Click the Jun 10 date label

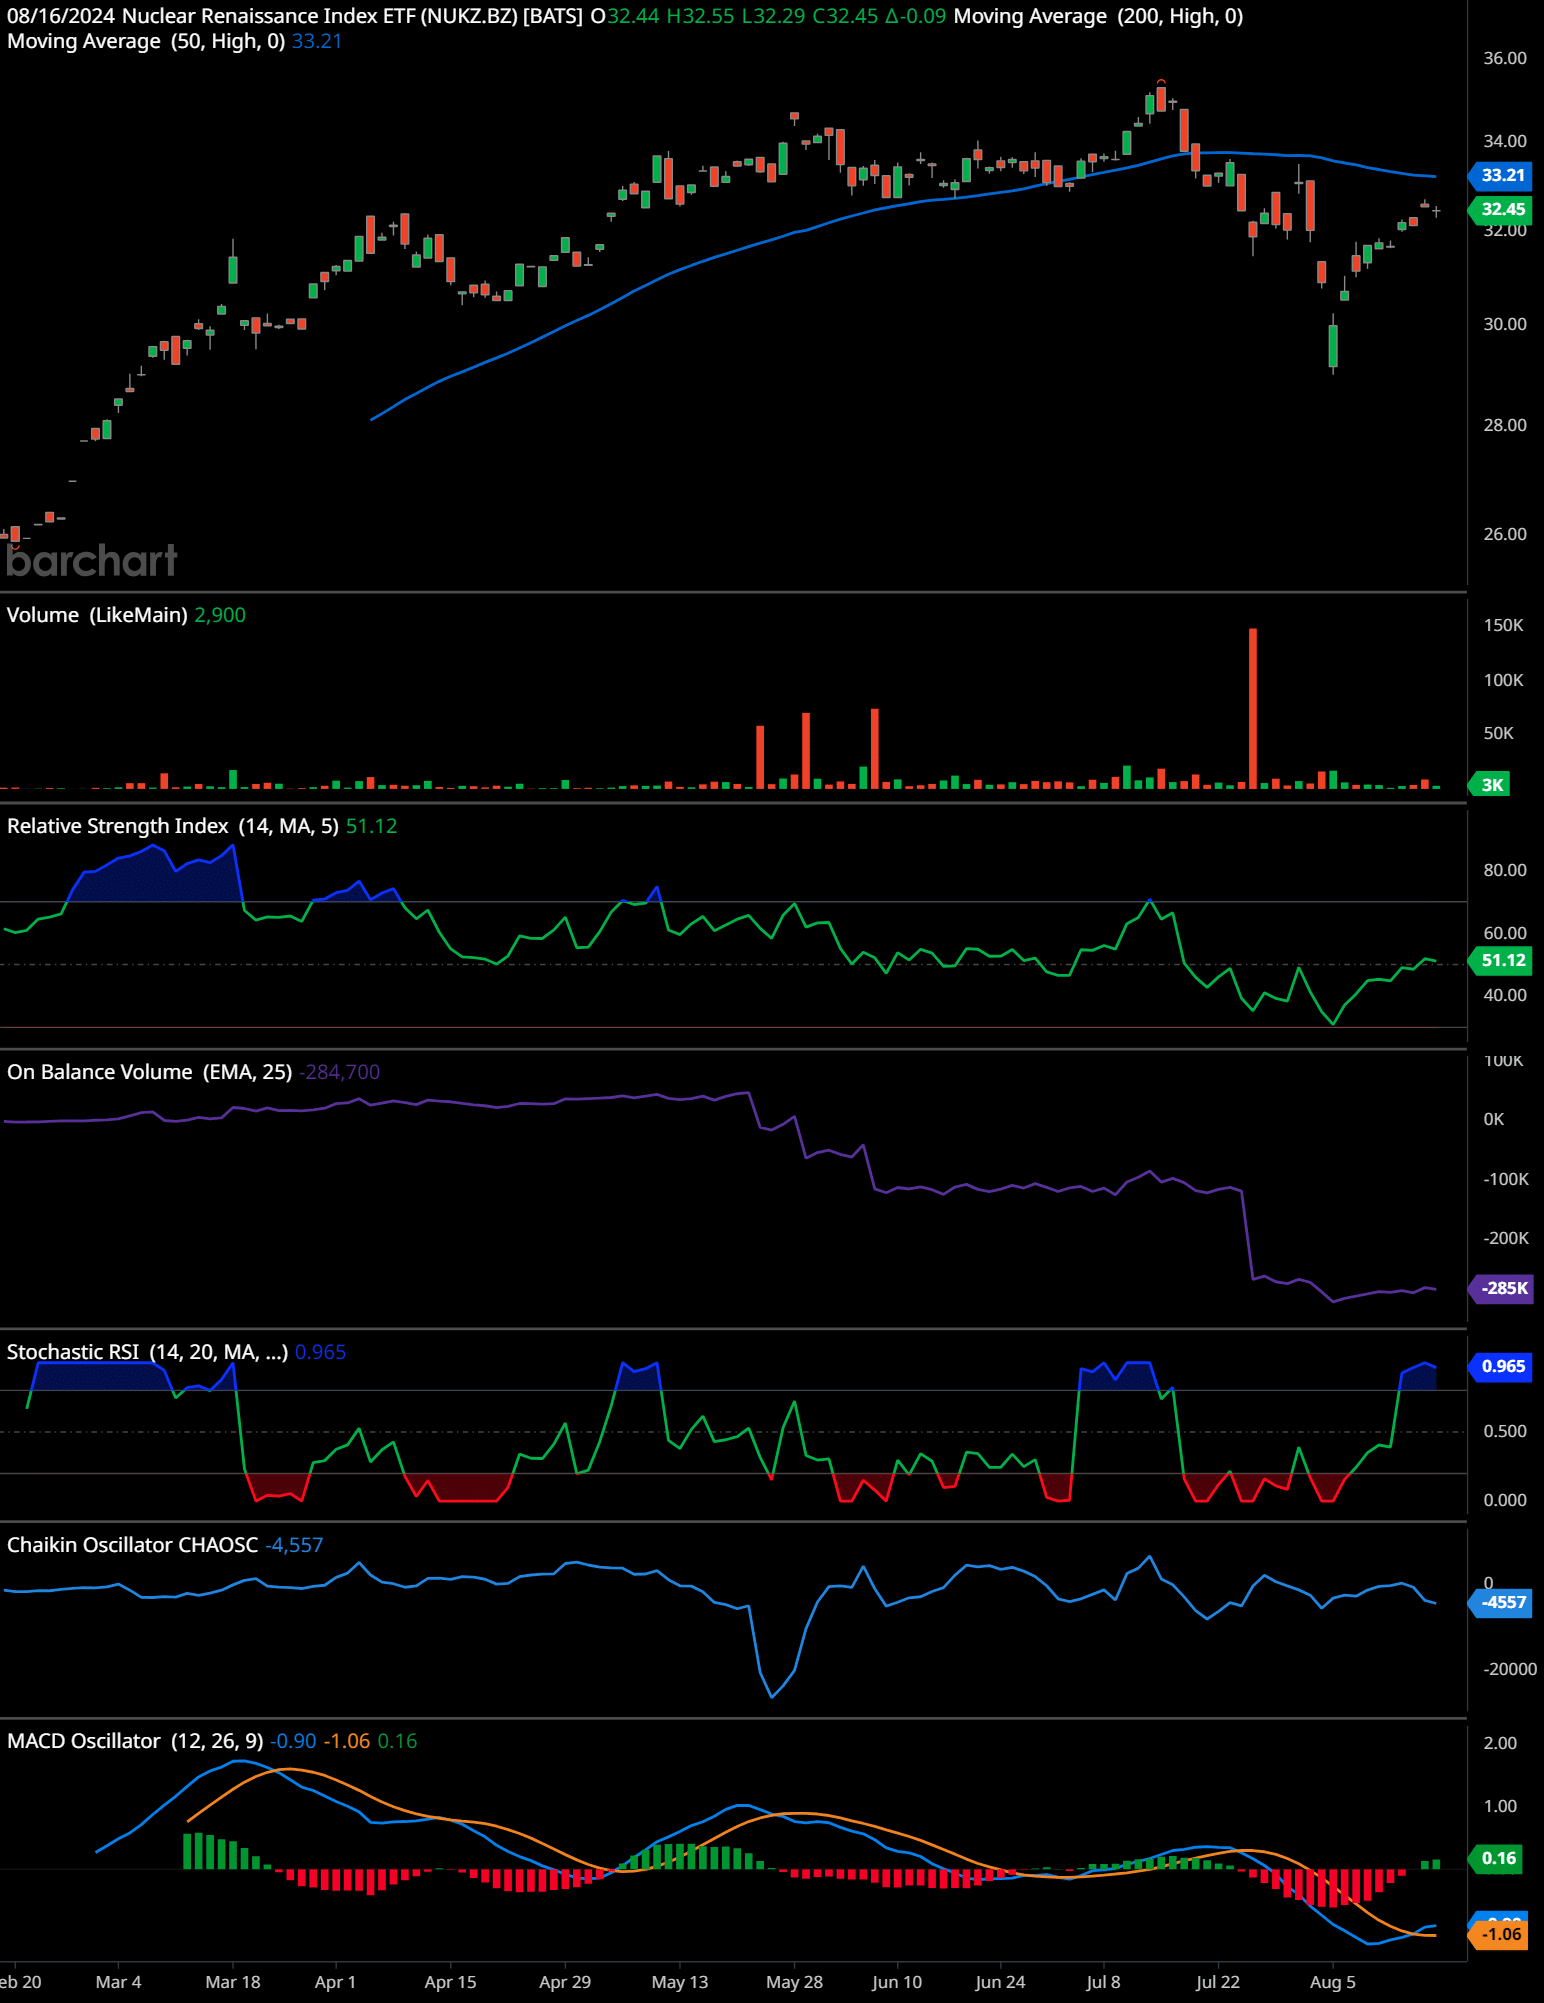(x=897, y=1982)
